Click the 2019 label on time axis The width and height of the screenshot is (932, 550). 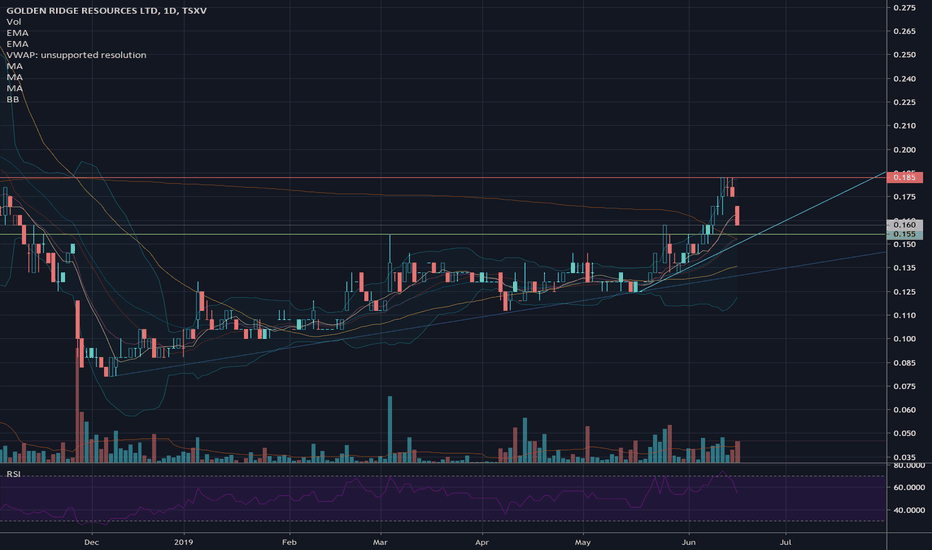point(184,542)
